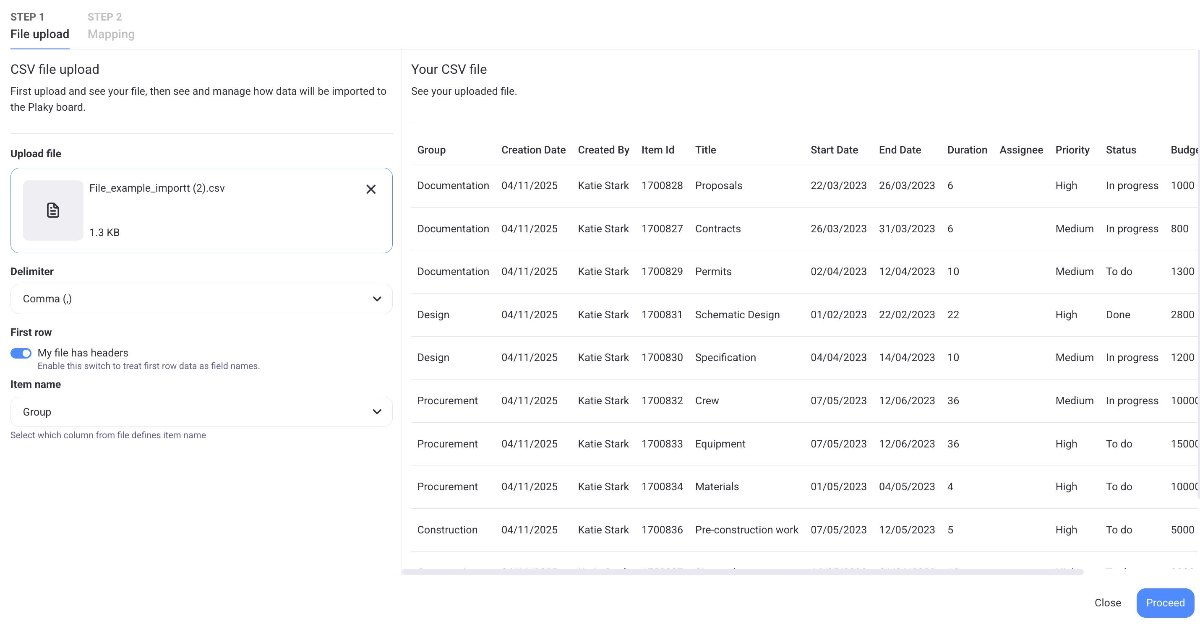1200x624 pixels.
Task: Click the 1.3 KB file size label
Action: point(104,232)
